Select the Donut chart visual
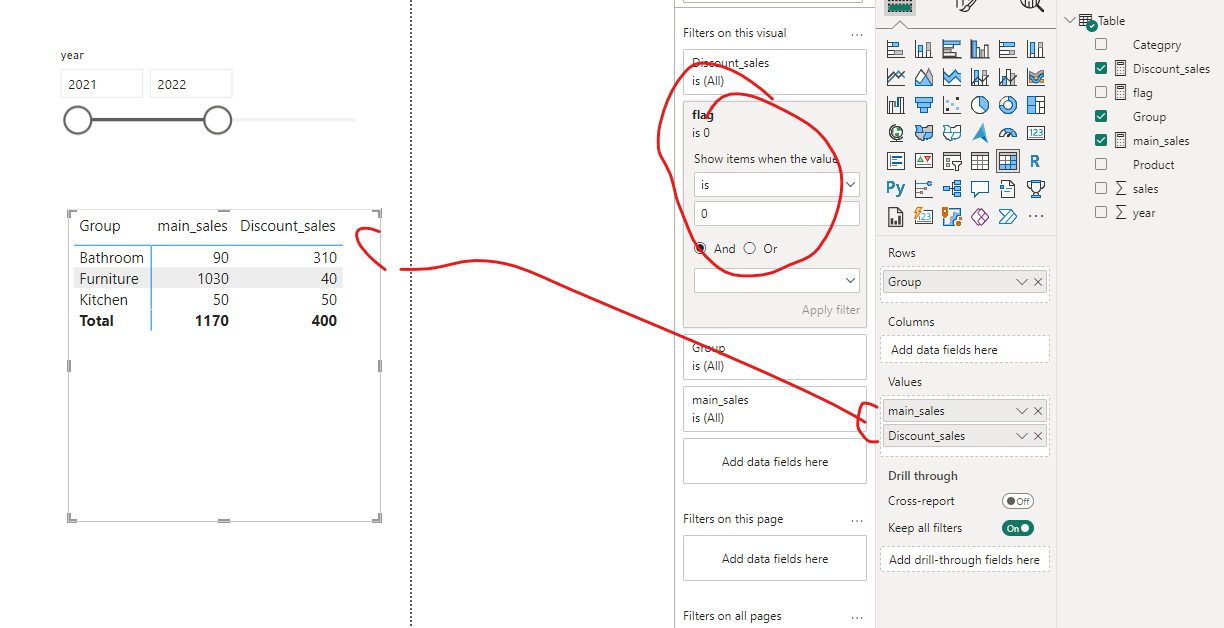Viewport: 1224px width, 628px height. tap(1008, 105)
